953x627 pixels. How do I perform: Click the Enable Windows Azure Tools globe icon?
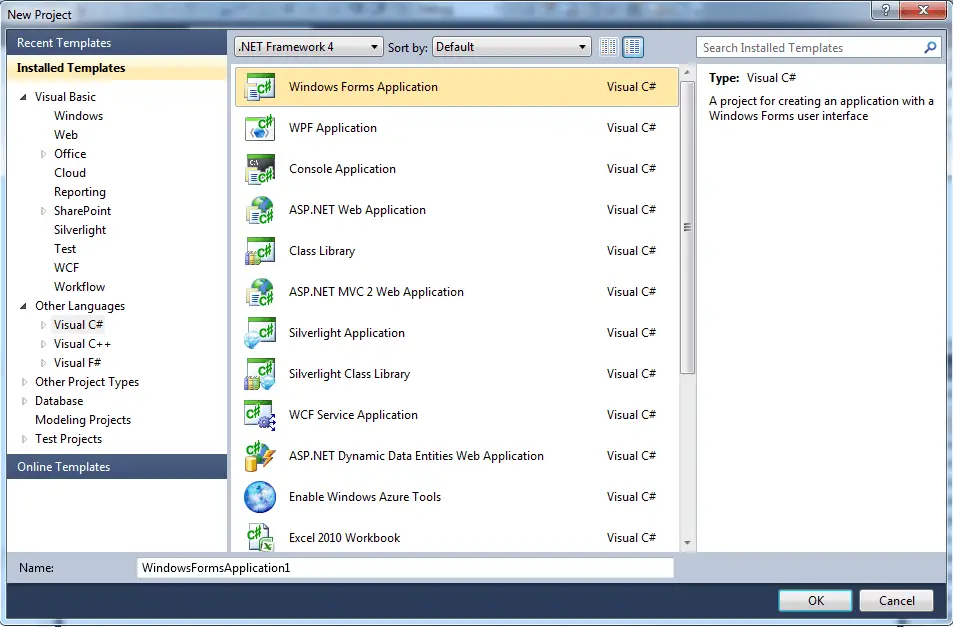coord(260,497)
